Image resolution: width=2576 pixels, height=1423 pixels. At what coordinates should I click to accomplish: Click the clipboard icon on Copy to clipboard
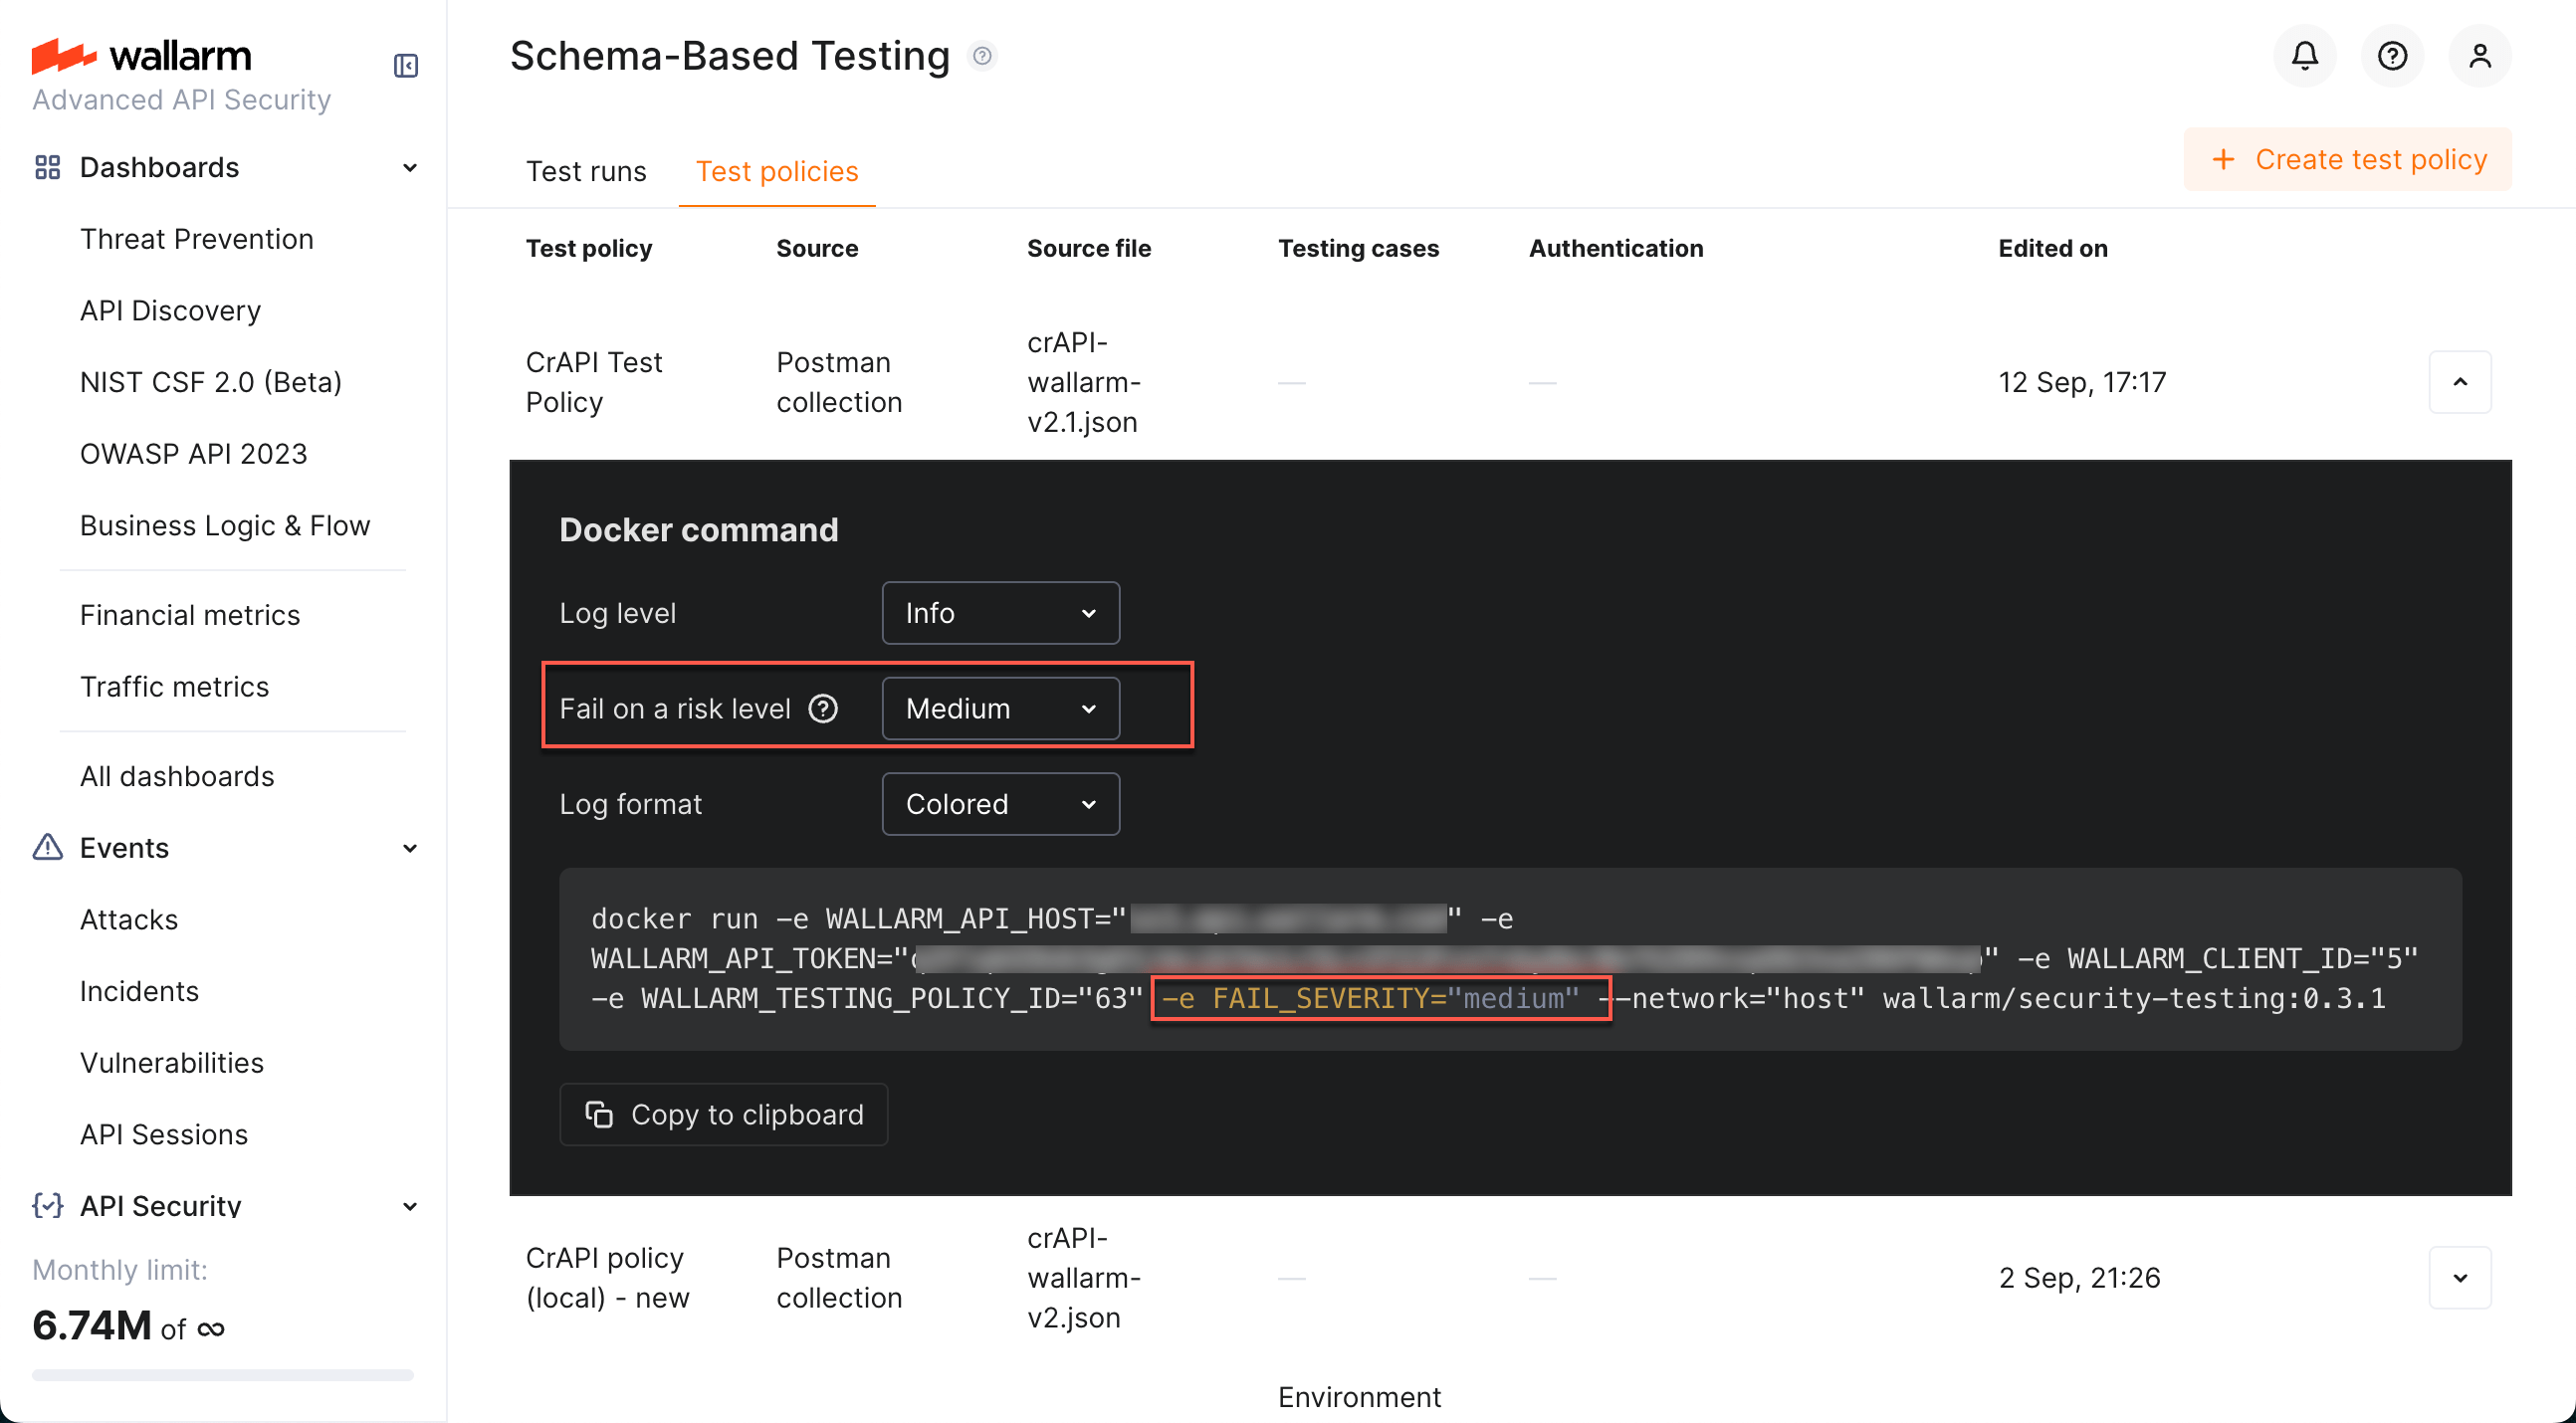(x=598, y=1114)
